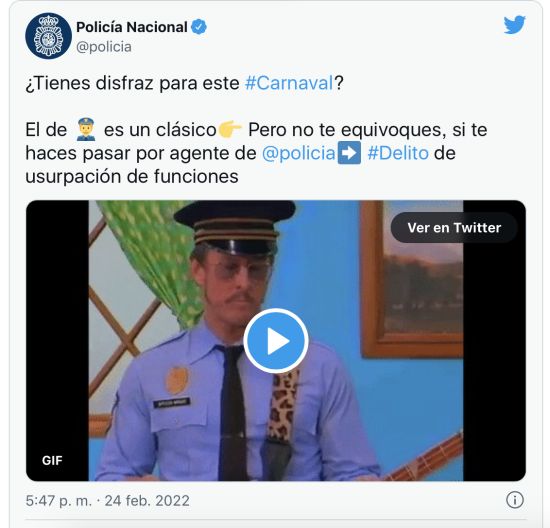The image size is (550, 528).
Task: Click the Policía Nacional profile avatar
Action: 48,36
